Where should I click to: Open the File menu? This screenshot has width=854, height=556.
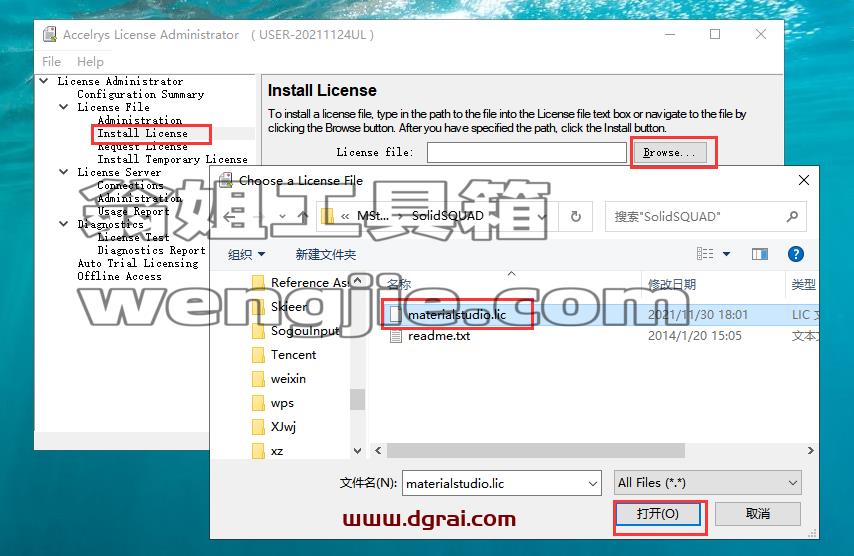[52, 62]
